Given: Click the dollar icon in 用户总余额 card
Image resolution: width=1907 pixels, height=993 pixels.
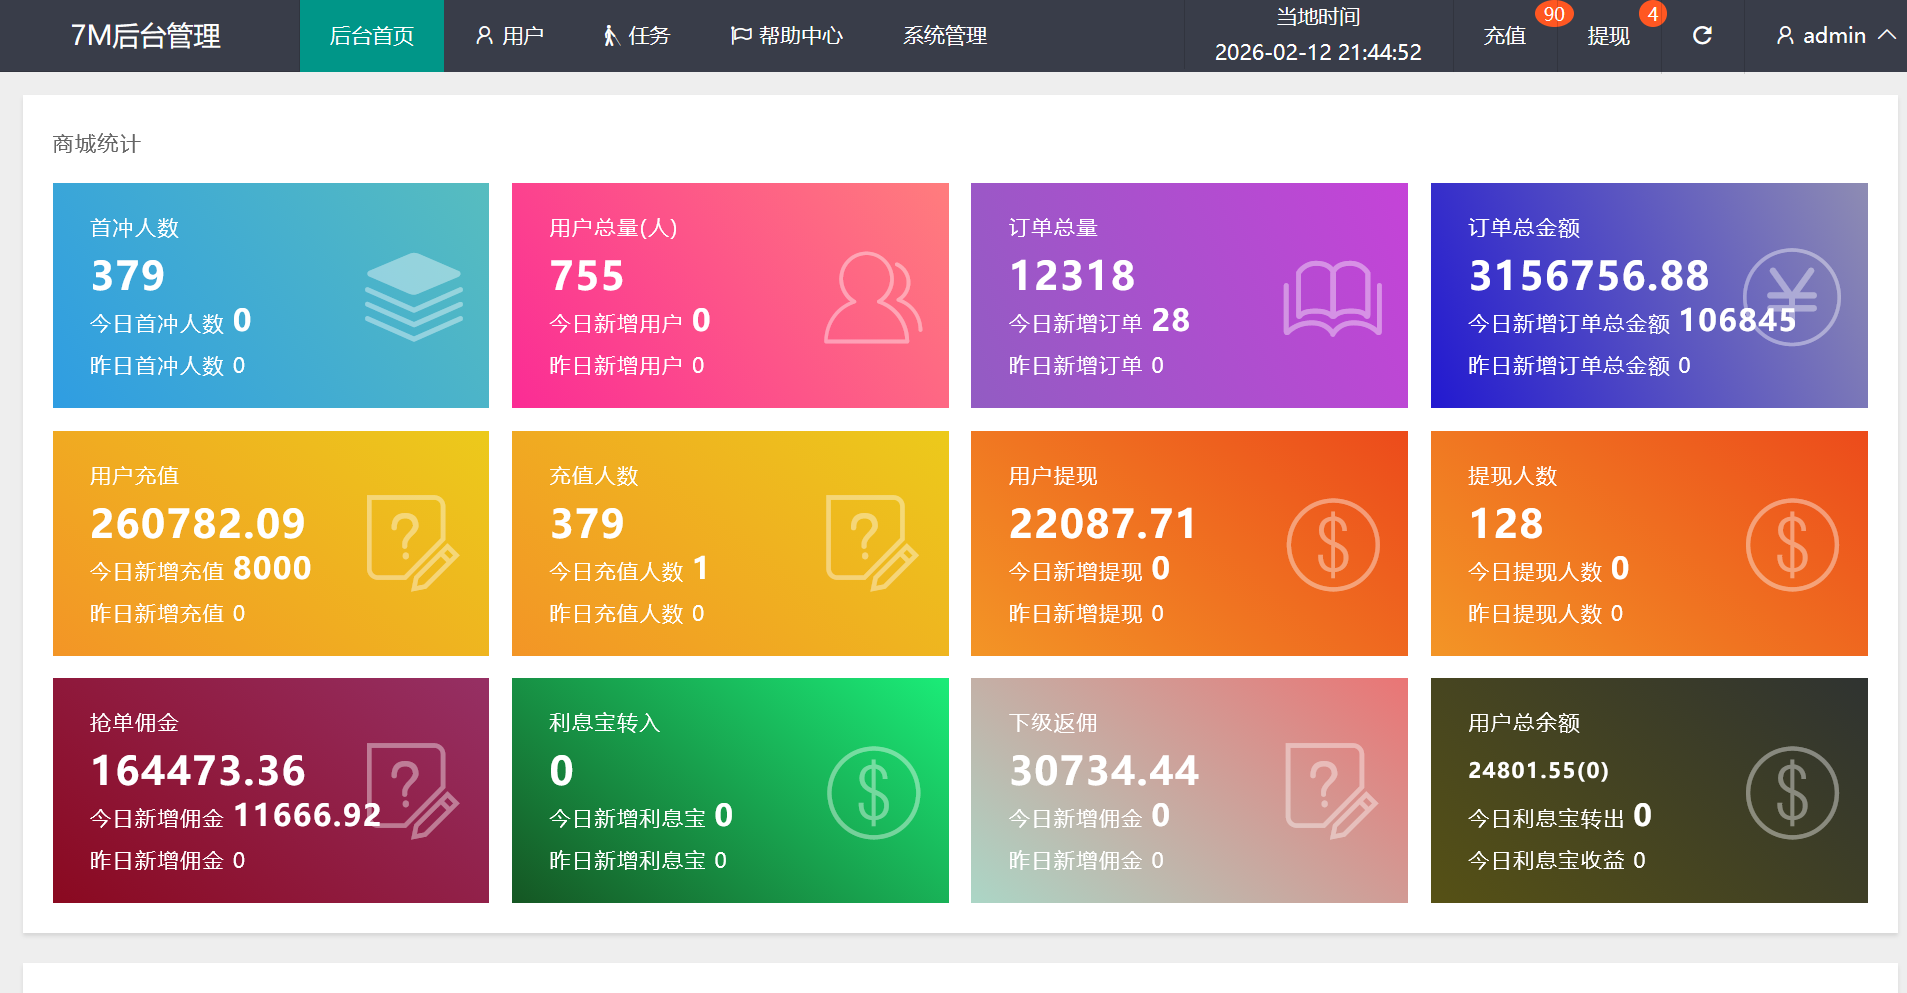Looking at the screenshot, I should point(1791,792).
